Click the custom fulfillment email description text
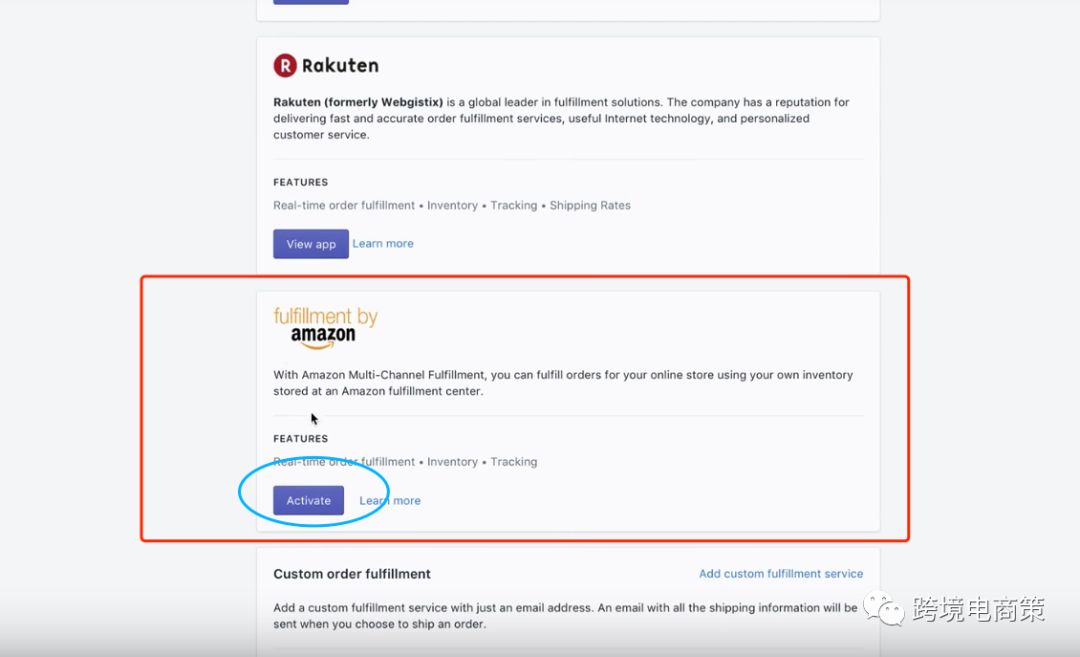1080x657 pixels. (565, 615)
